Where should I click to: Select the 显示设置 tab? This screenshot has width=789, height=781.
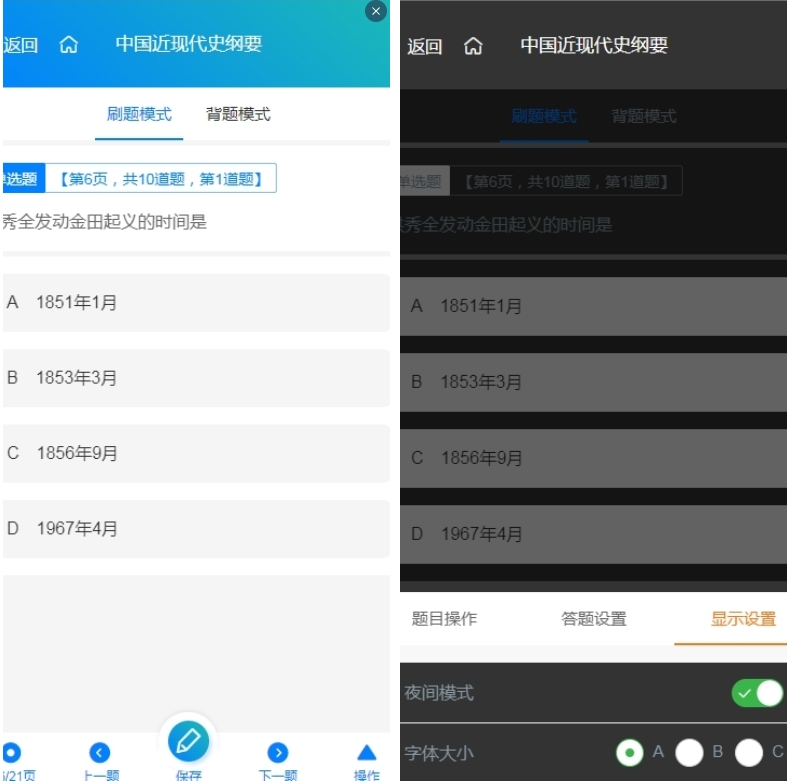coord(743,619)
